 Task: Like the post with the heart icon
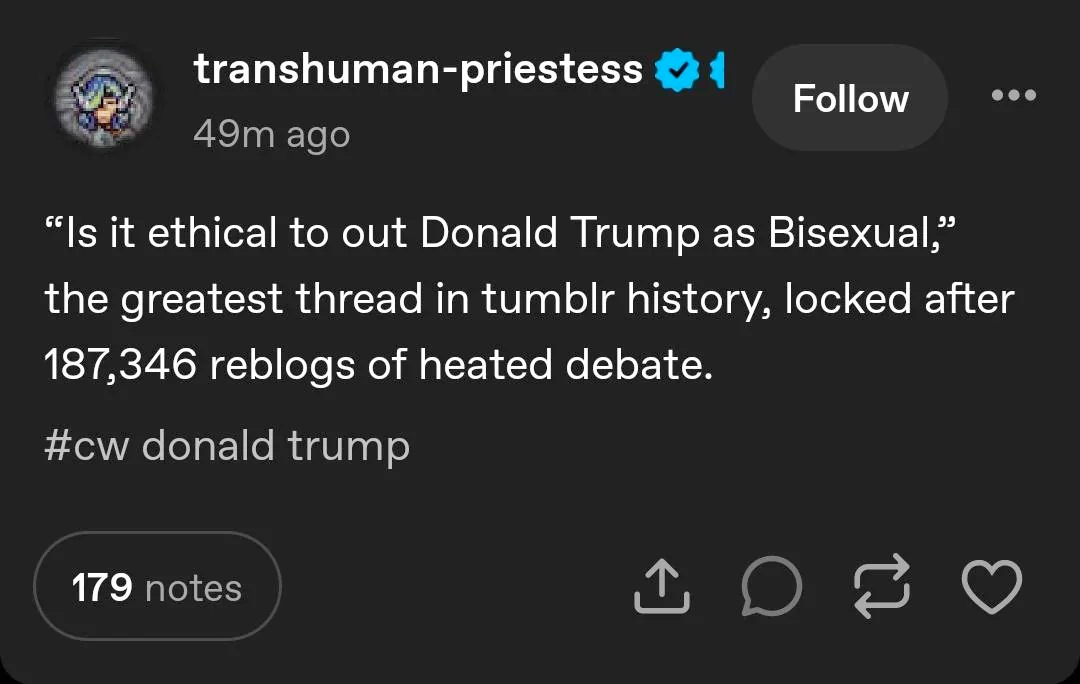pyautogui.click(x=991, y=586)
